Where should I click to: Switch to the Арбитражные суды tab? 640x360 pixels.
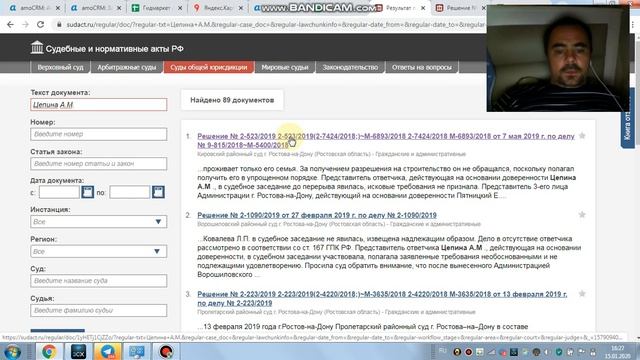click(x=127, y=67)
